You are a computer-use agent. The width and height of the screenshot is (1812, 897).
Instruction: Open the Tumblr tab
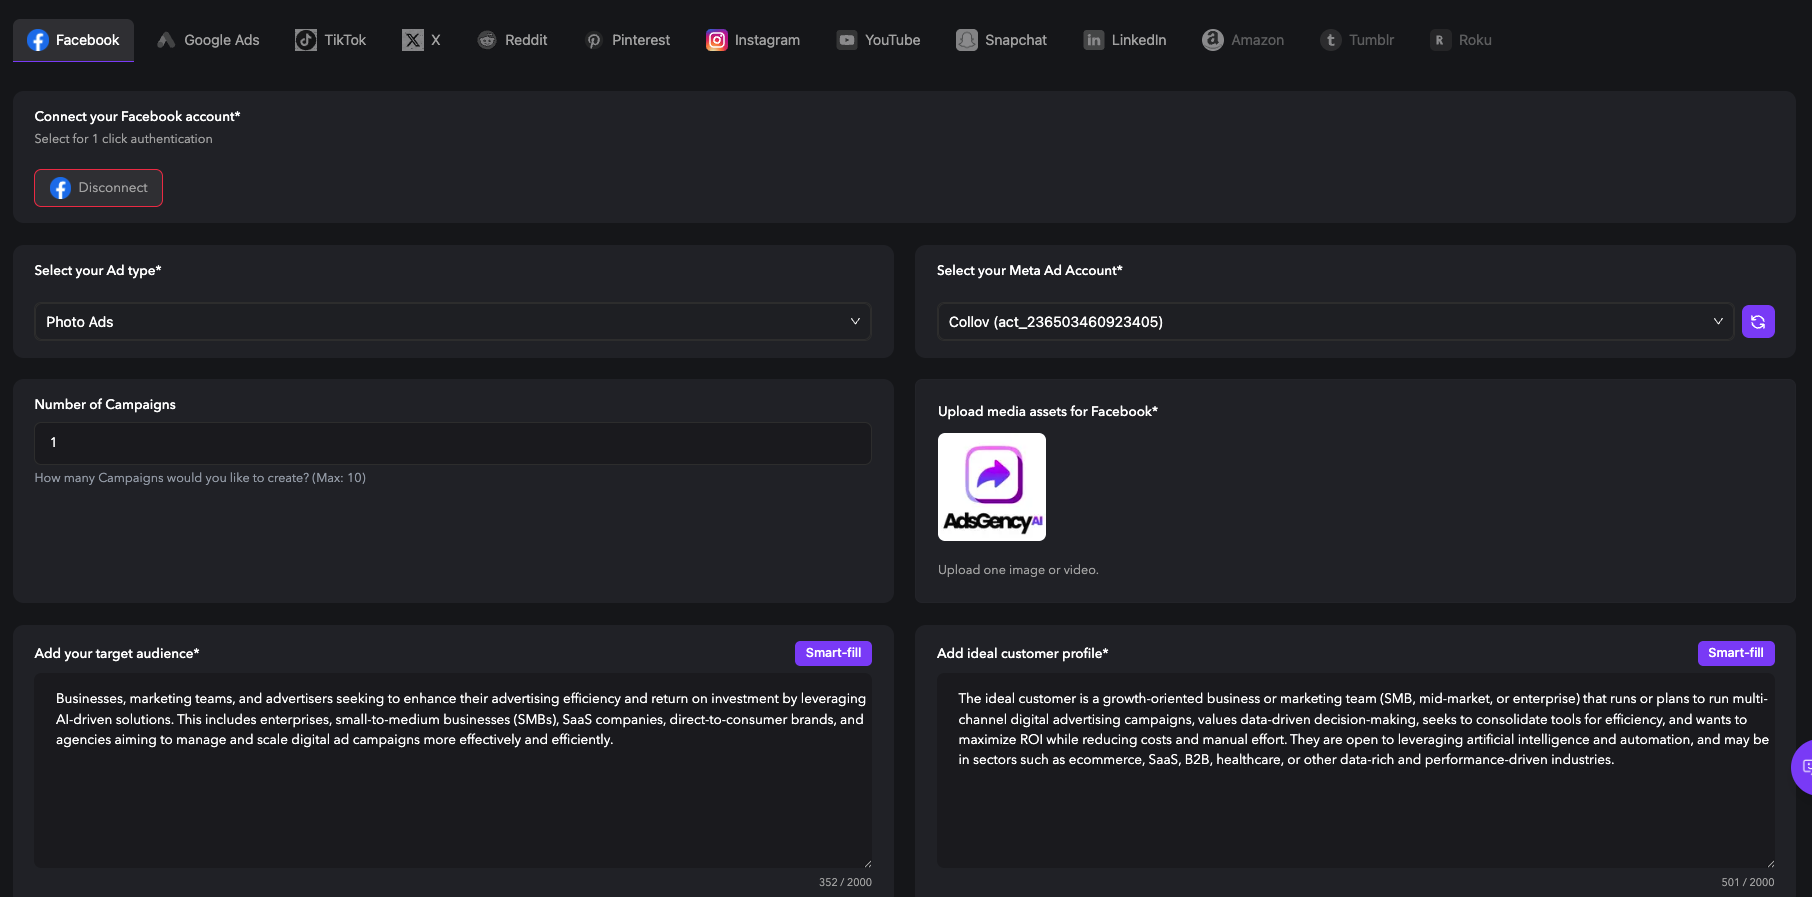1357,40
